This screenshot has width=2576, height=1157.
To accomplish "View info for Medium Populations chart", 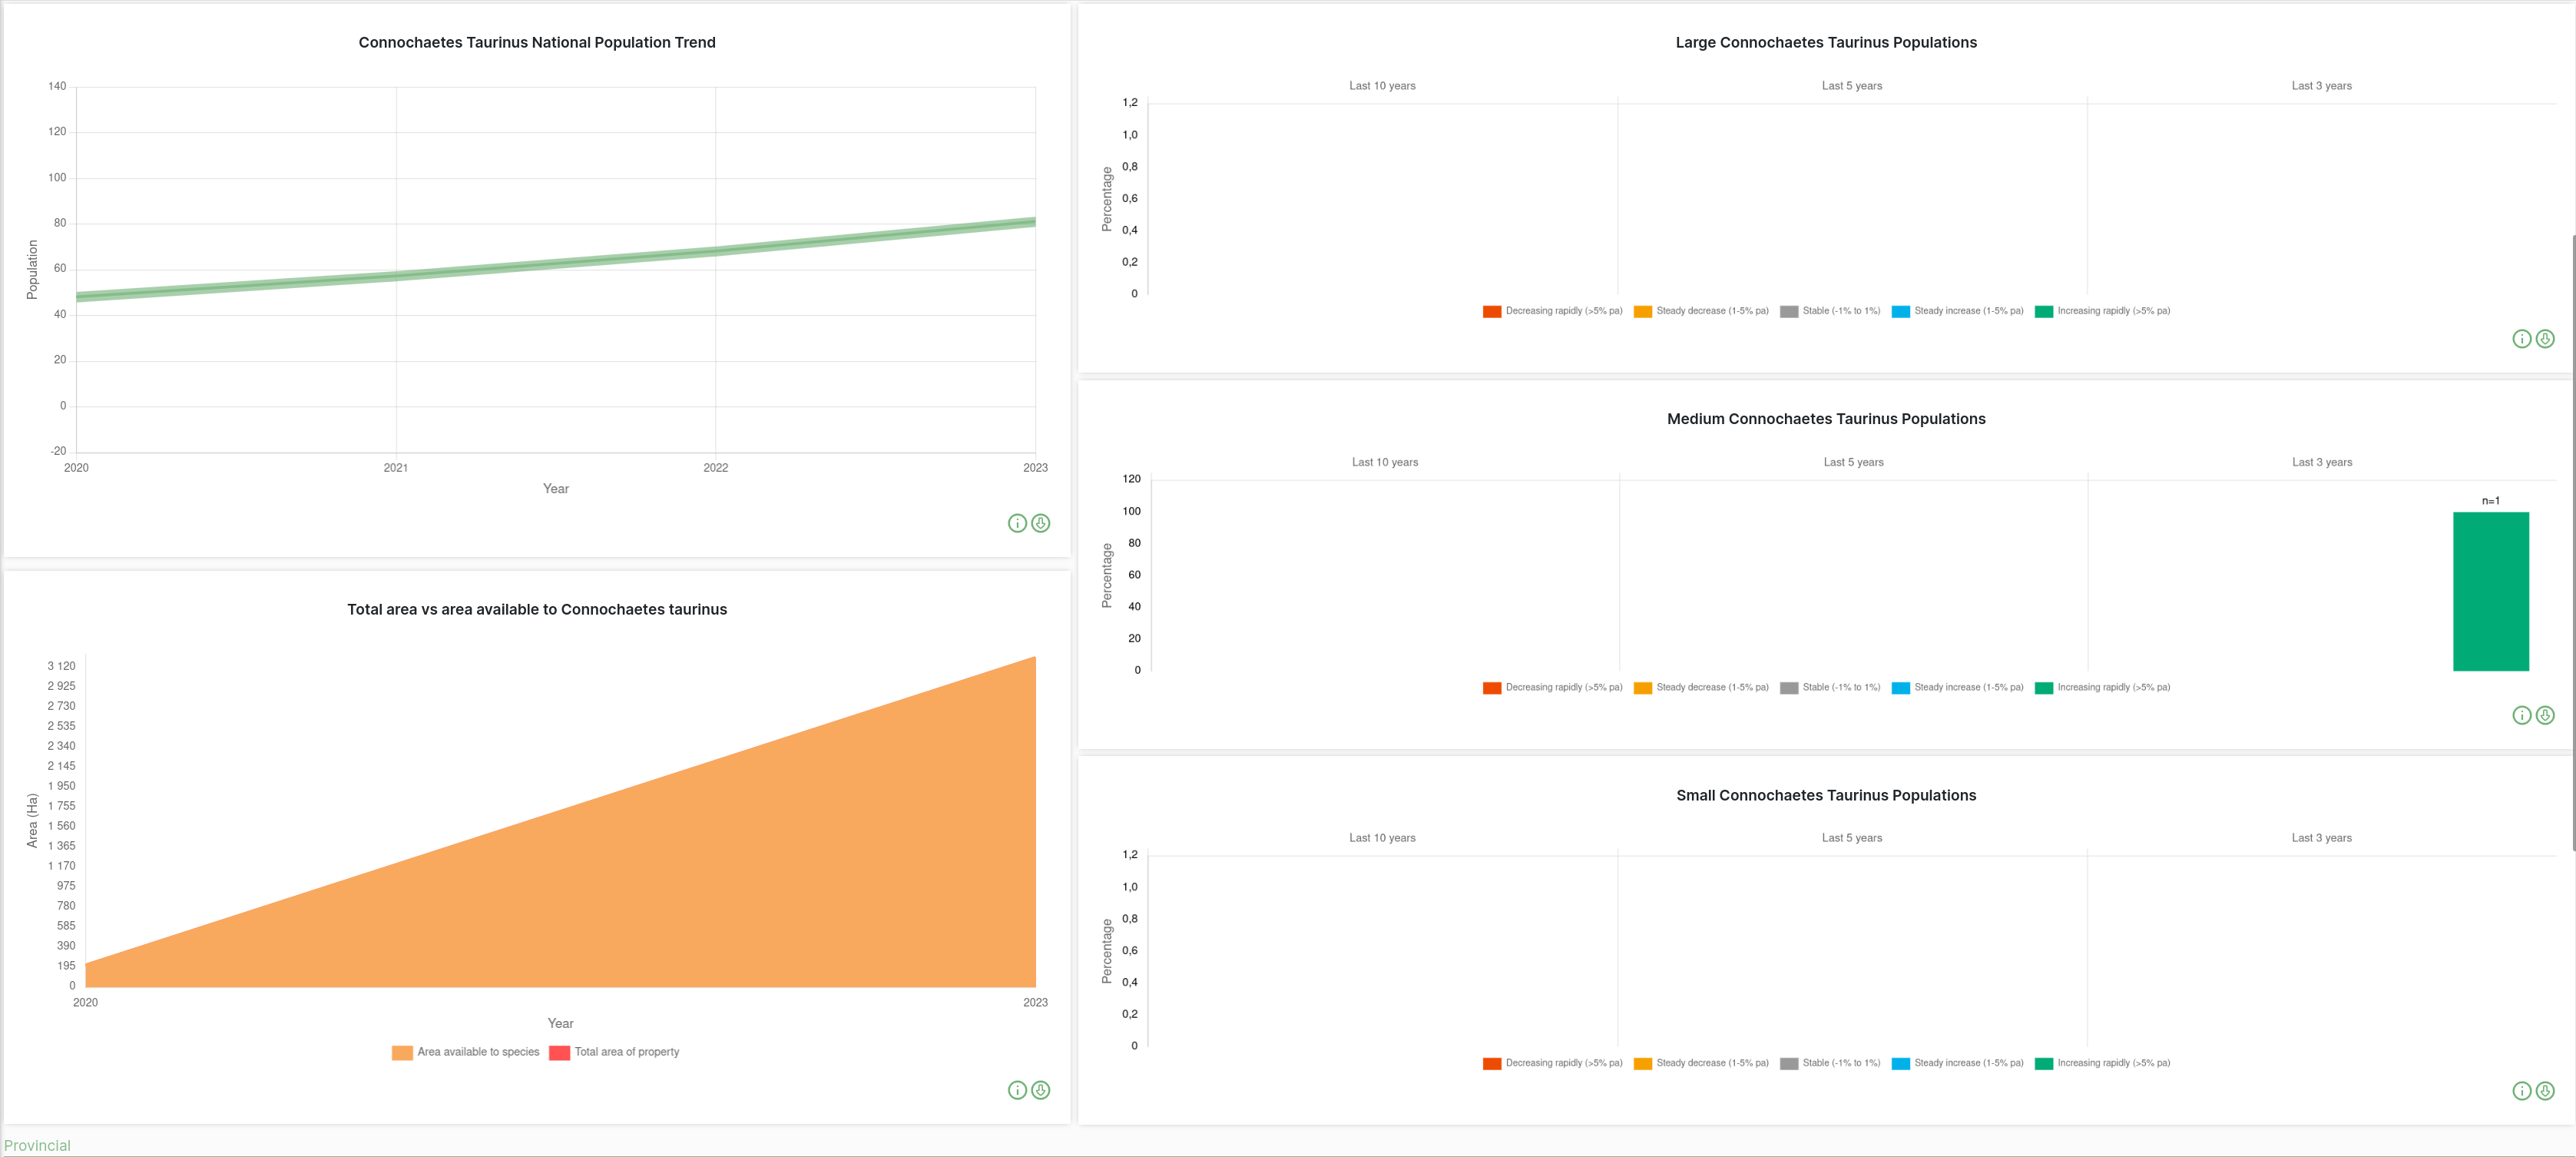I will (2522, 715).
